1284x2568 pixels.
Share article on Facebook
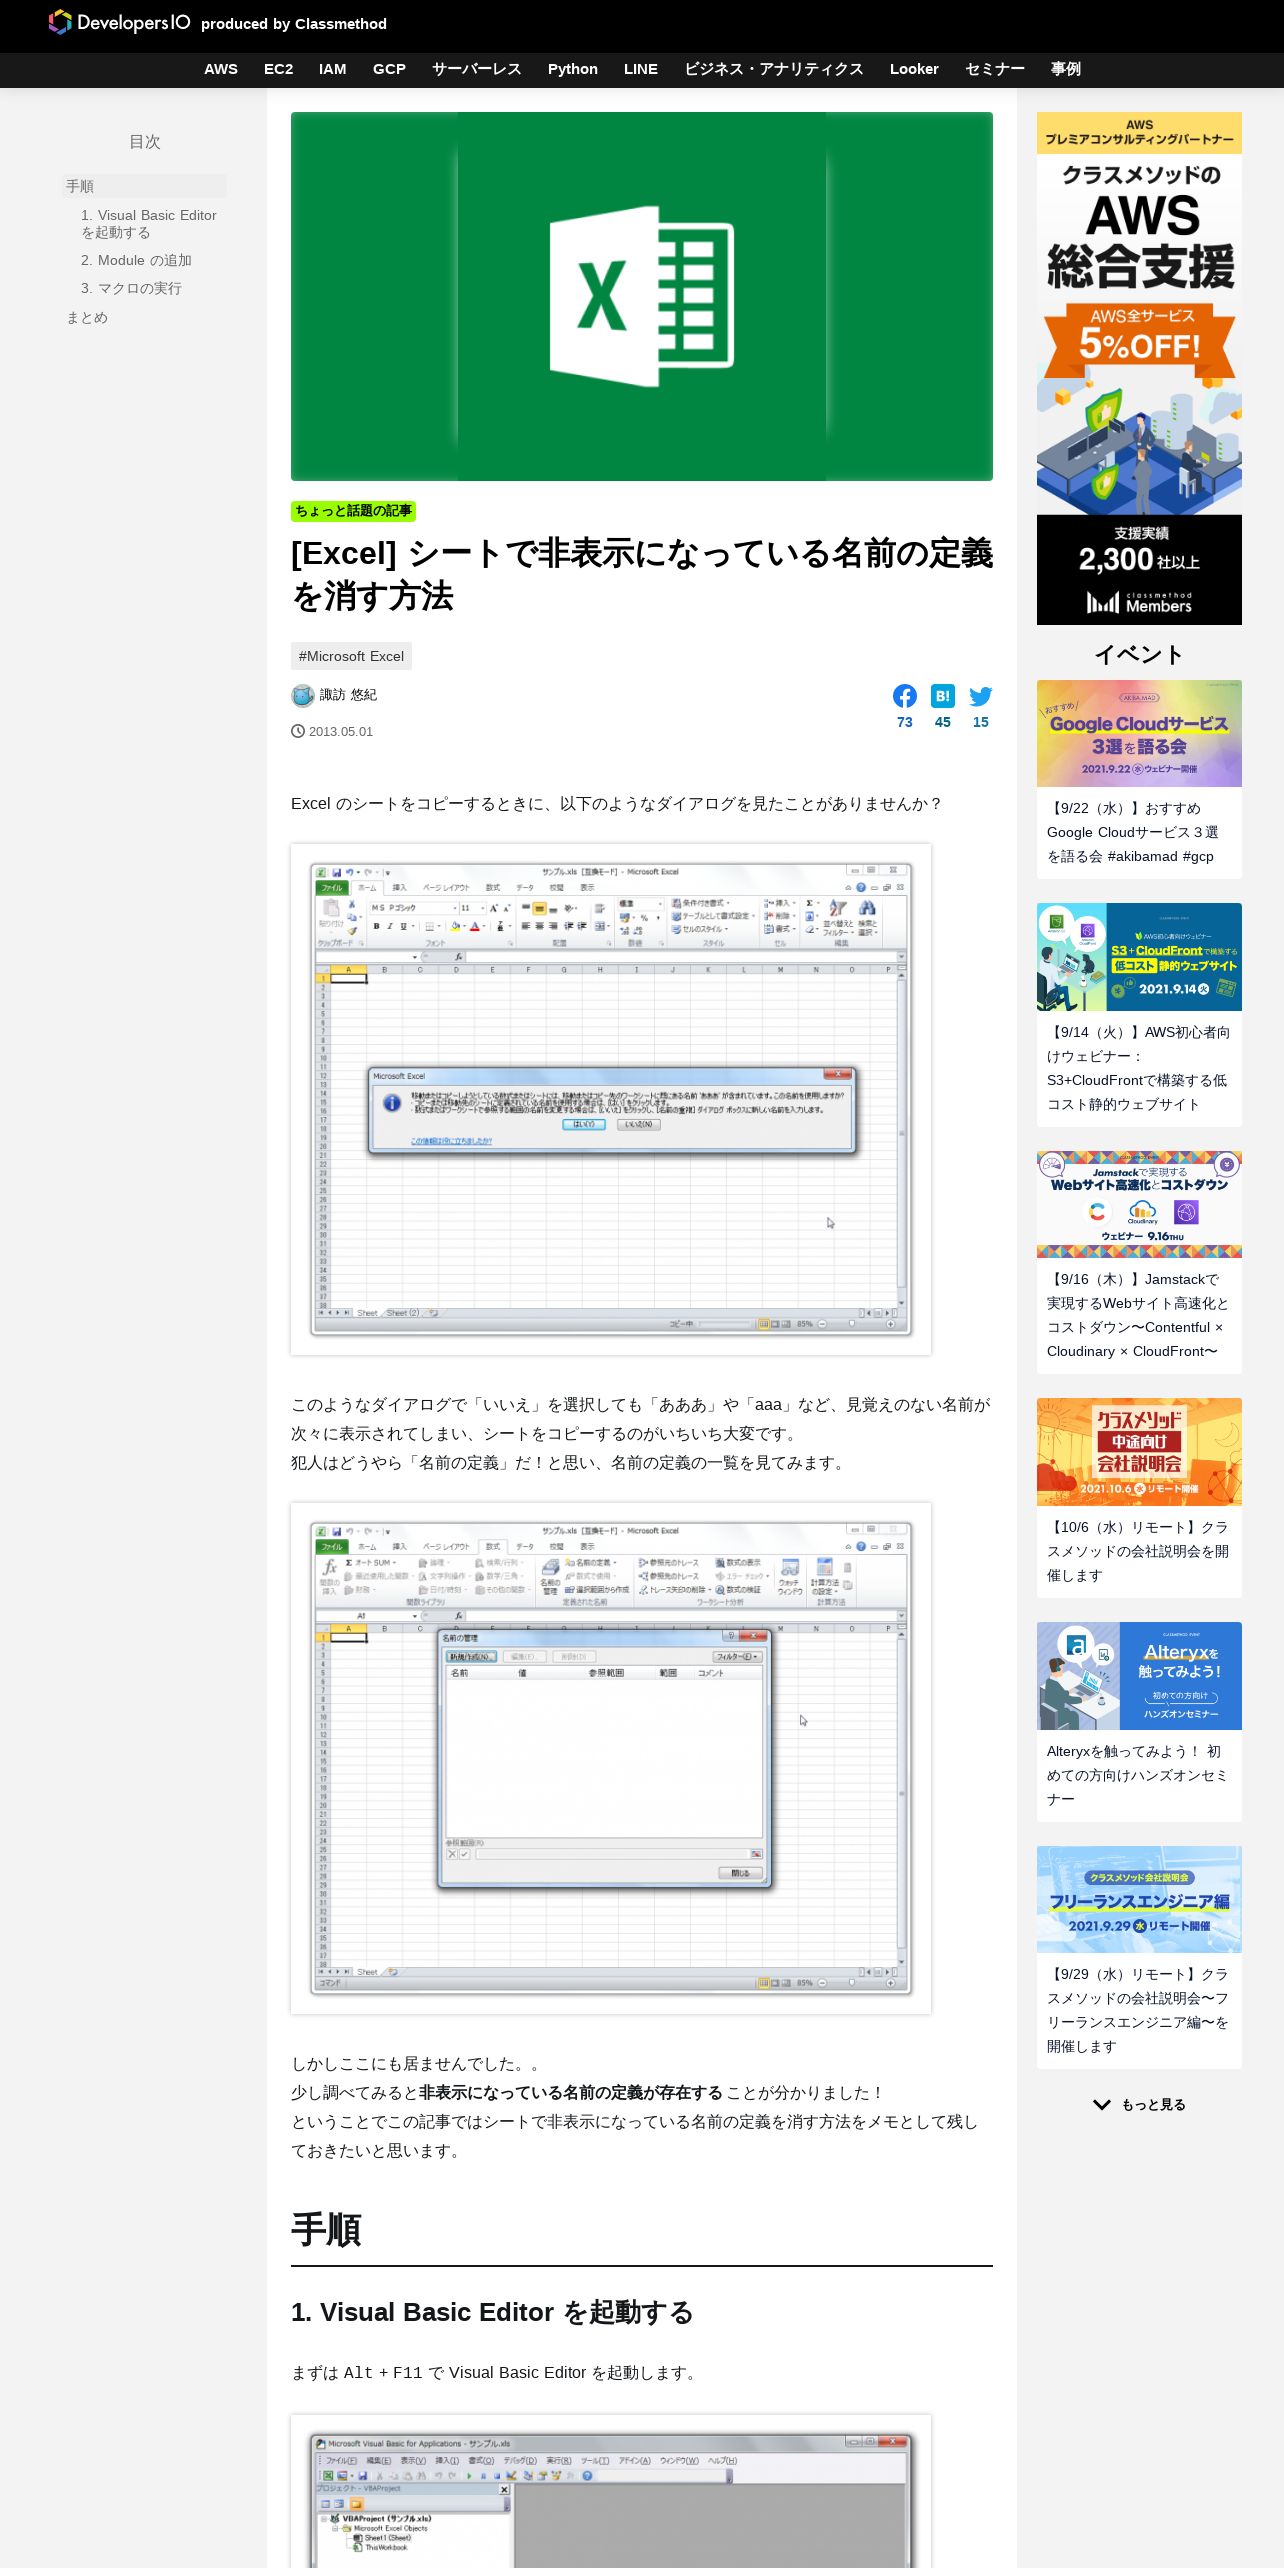(x=905, y=696)
